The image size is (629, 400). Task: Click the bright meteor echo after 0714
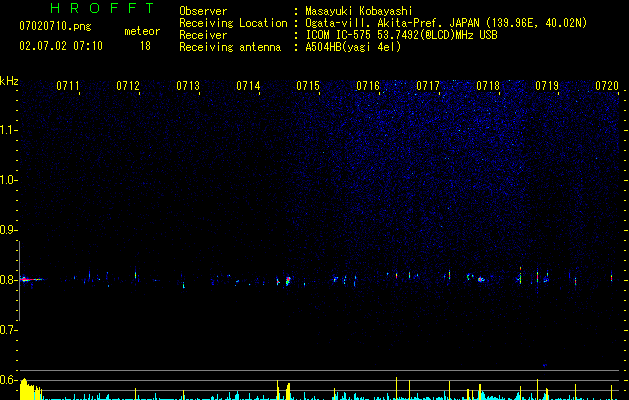[x=288, y=280]
